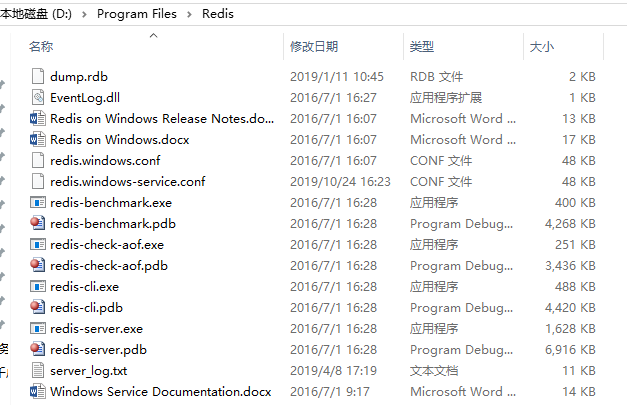Sort files by the 类型 column header
Screen dimensions: 627x405
coord(422,46)
